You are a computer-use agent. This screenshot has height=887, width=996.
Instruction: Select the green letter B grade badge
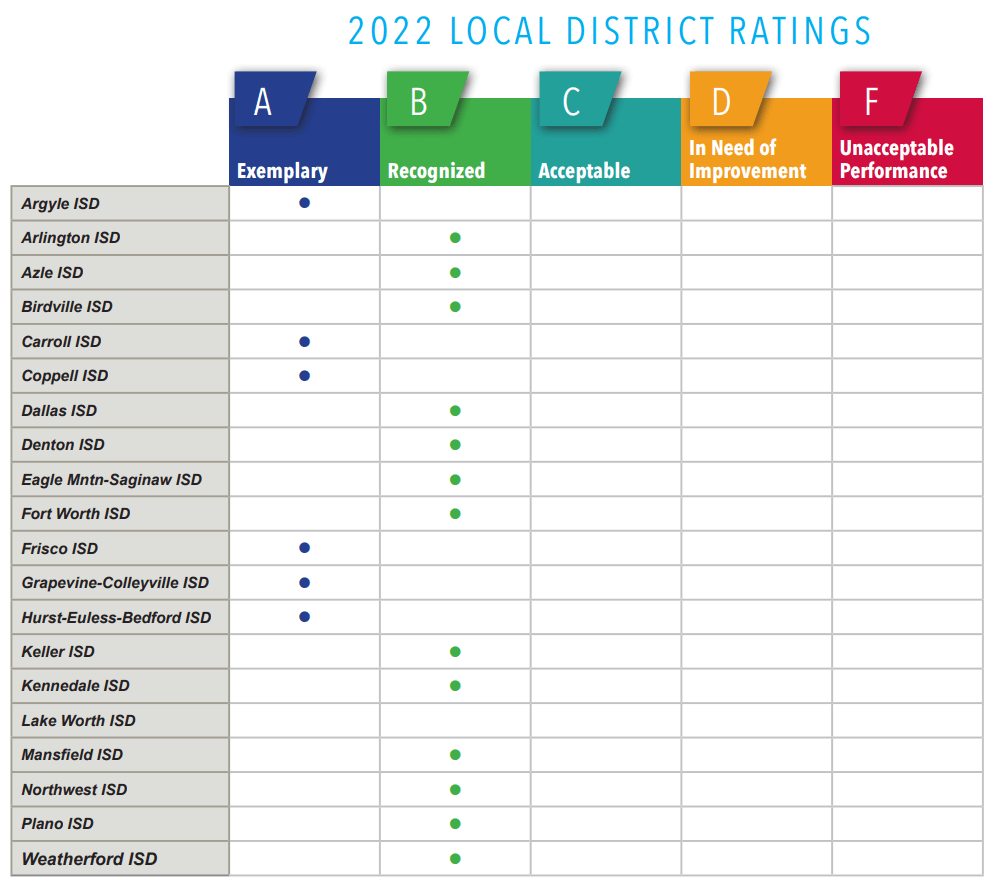point(427,98)
